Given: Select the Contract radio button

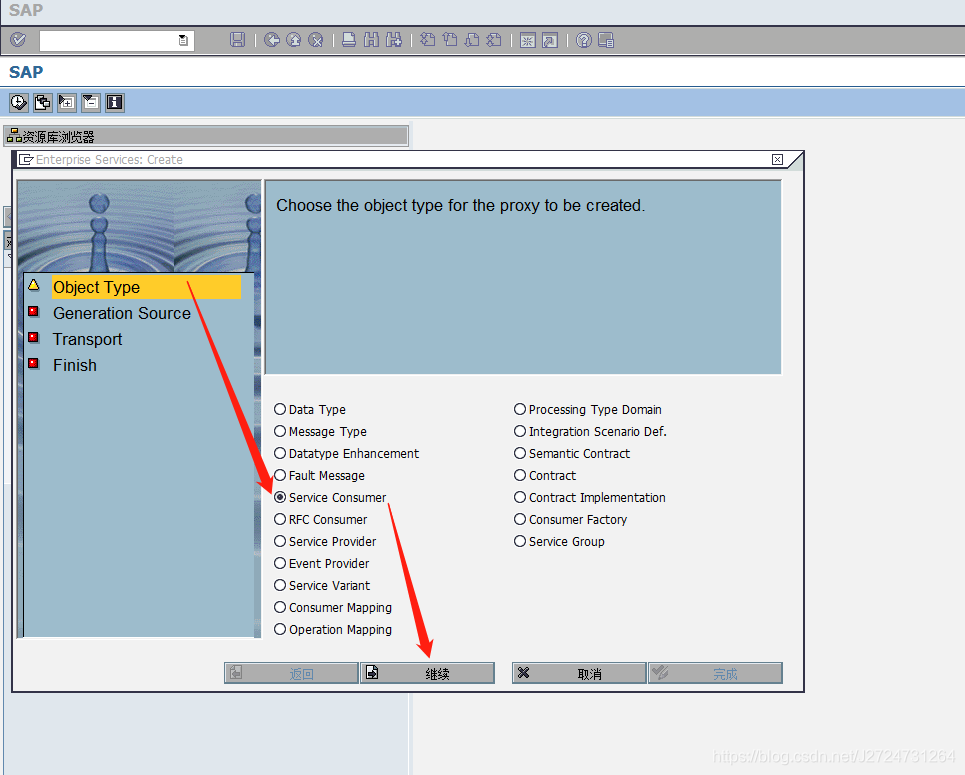Looking at the screenshot, I should [x=520, y=475].
